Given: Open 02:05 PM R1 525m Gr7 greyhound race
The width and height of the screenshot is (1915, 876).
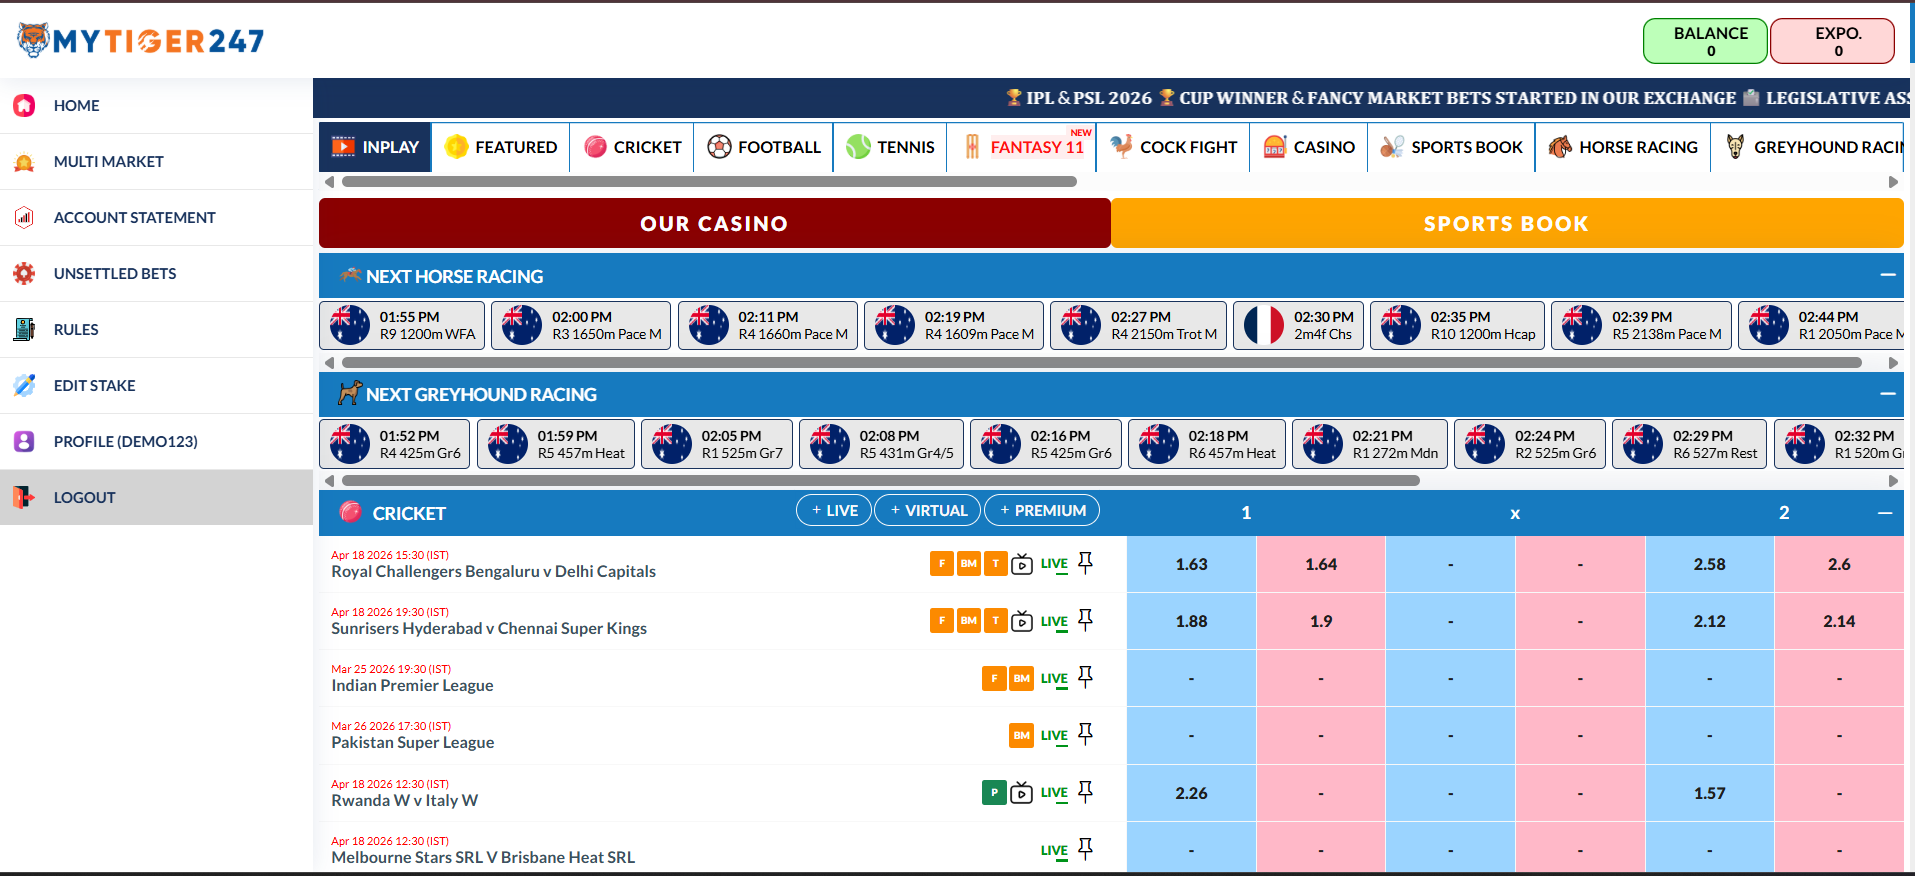Looking at the screenshot, I should (717, 444).
